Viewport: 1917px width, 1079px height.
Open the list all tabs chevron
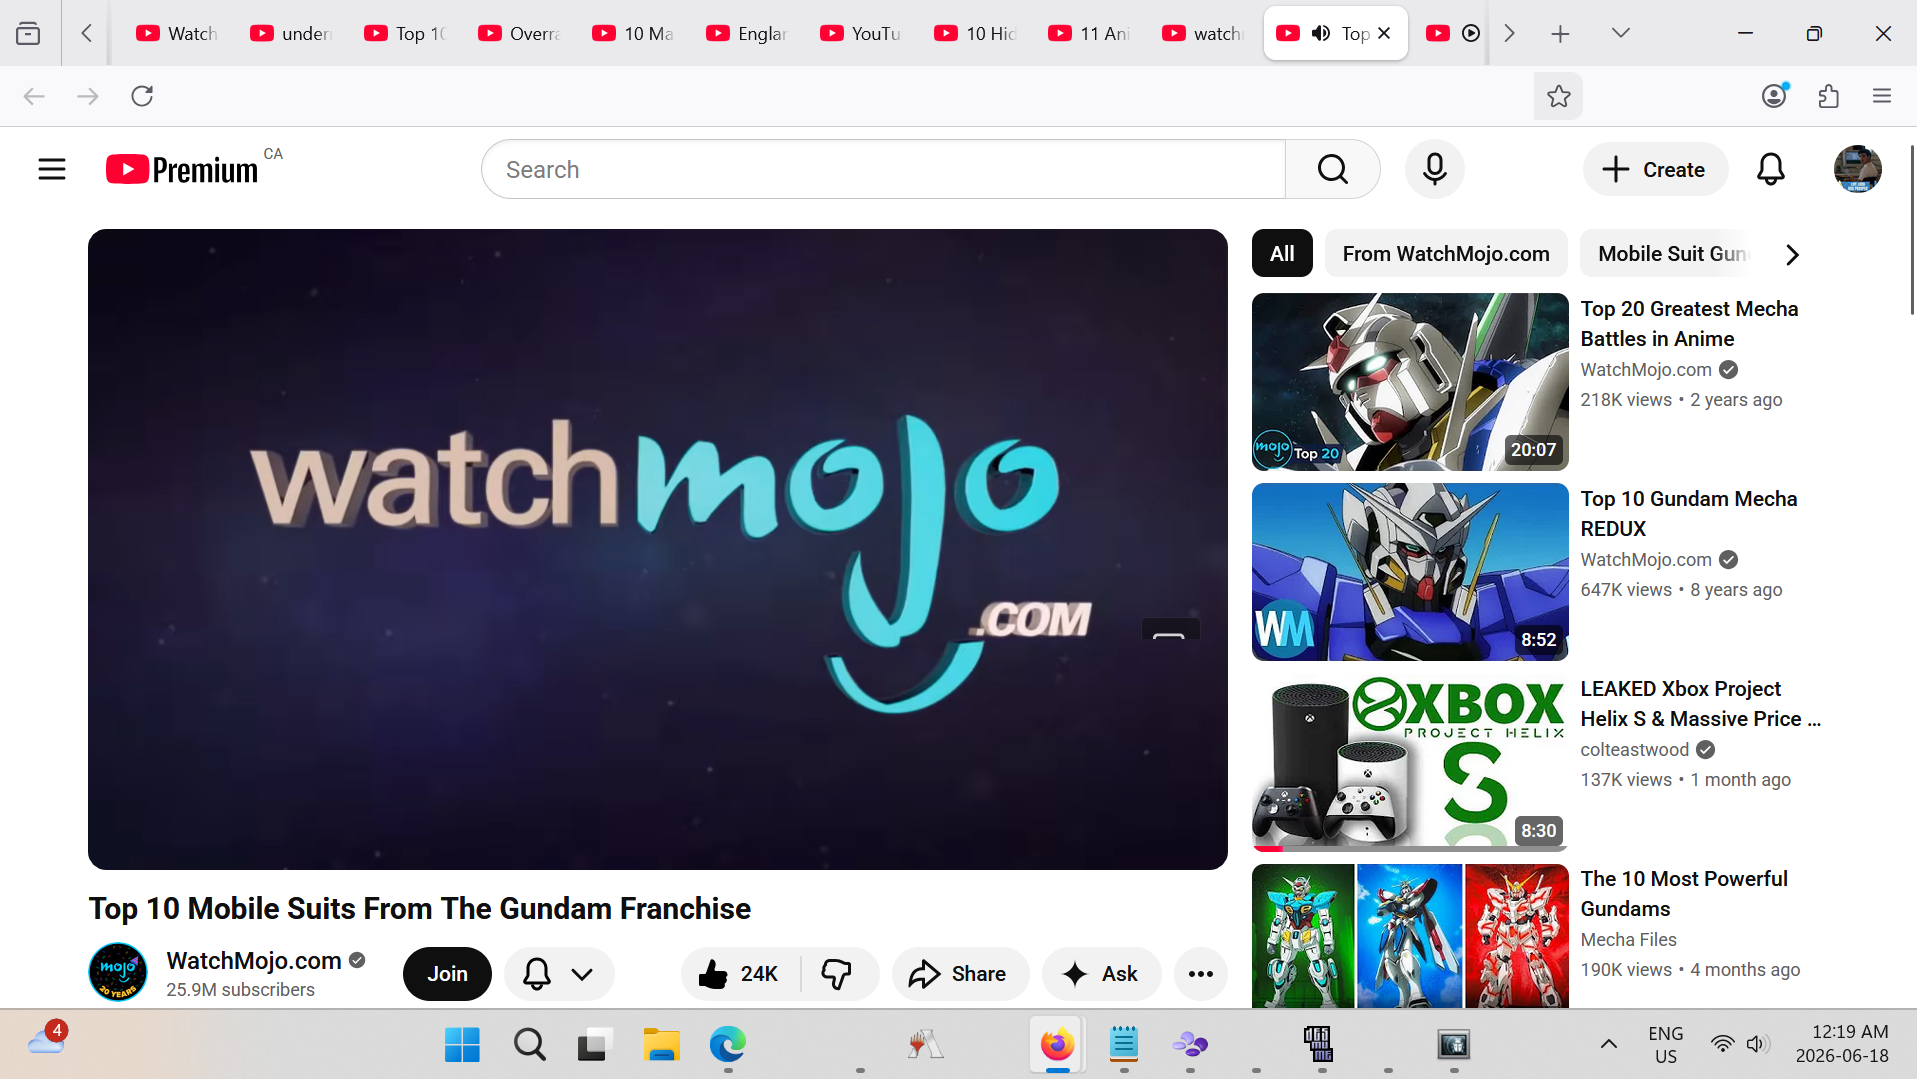(1621, 33)
